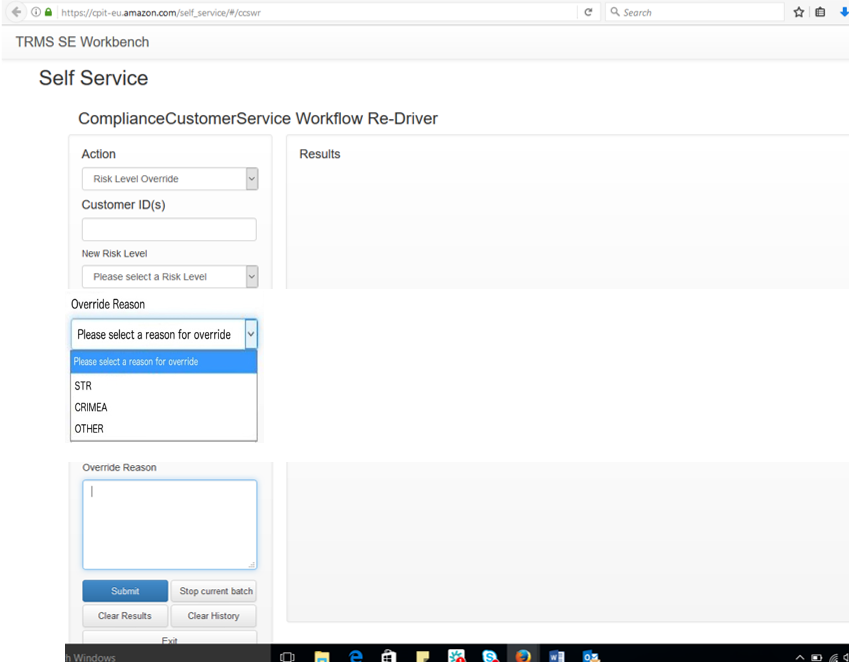This screenshot has height=662, width=849.
Task: Click the magnifier icon in Search box
Action: 615,11
